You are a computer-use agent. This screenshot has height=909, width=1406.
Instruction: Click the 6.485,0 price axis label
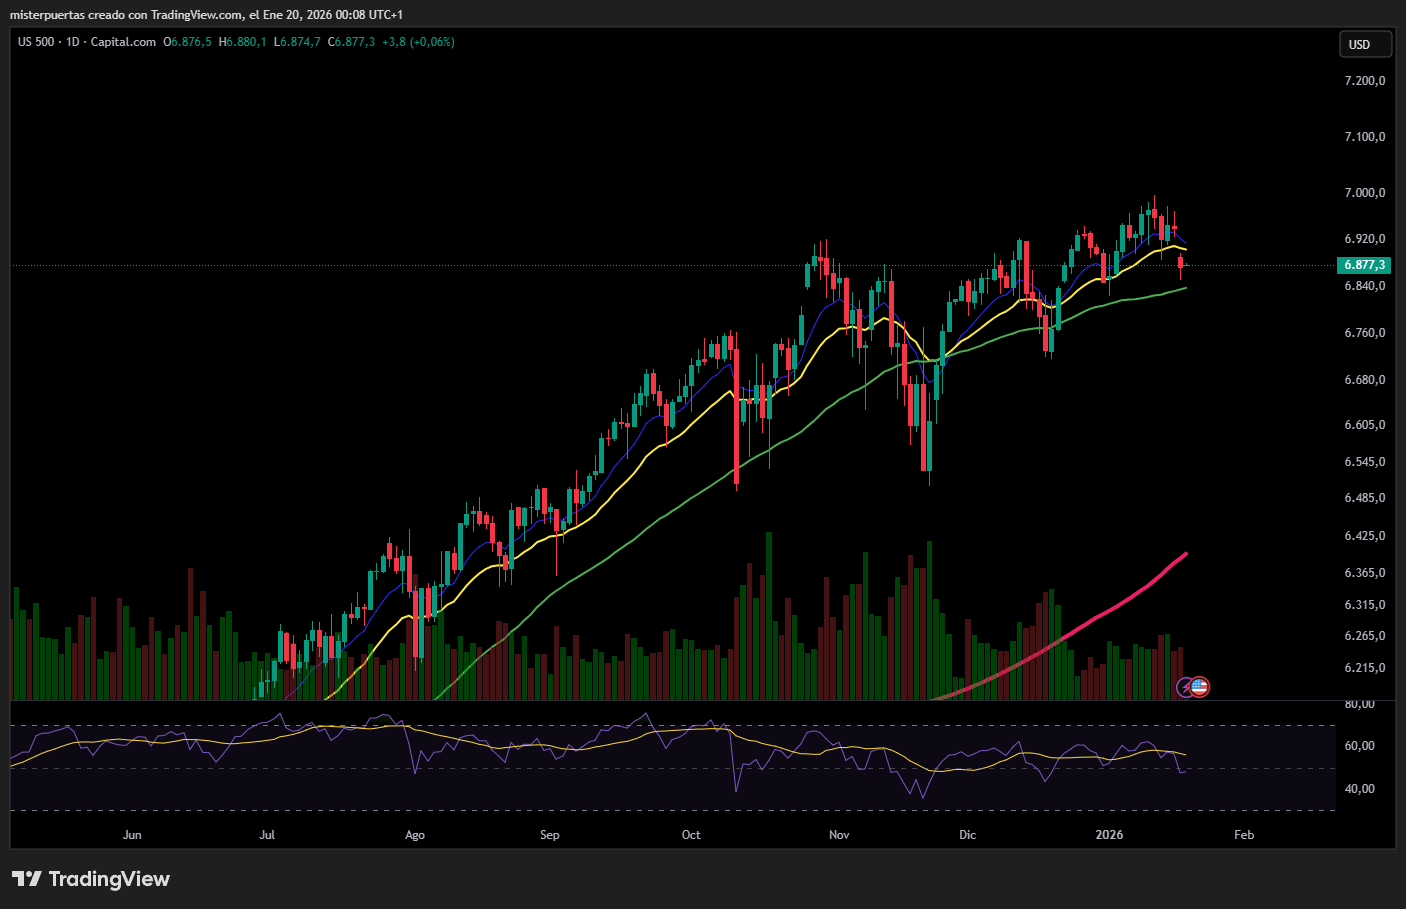(x=1365, y=498)
